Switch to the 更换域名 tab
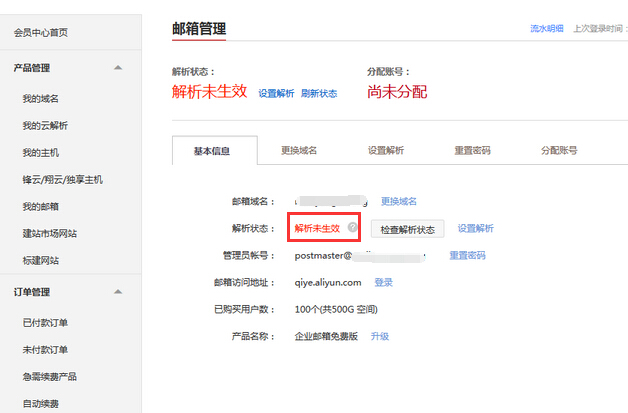The image size is (628, 413). click(299, 150)
